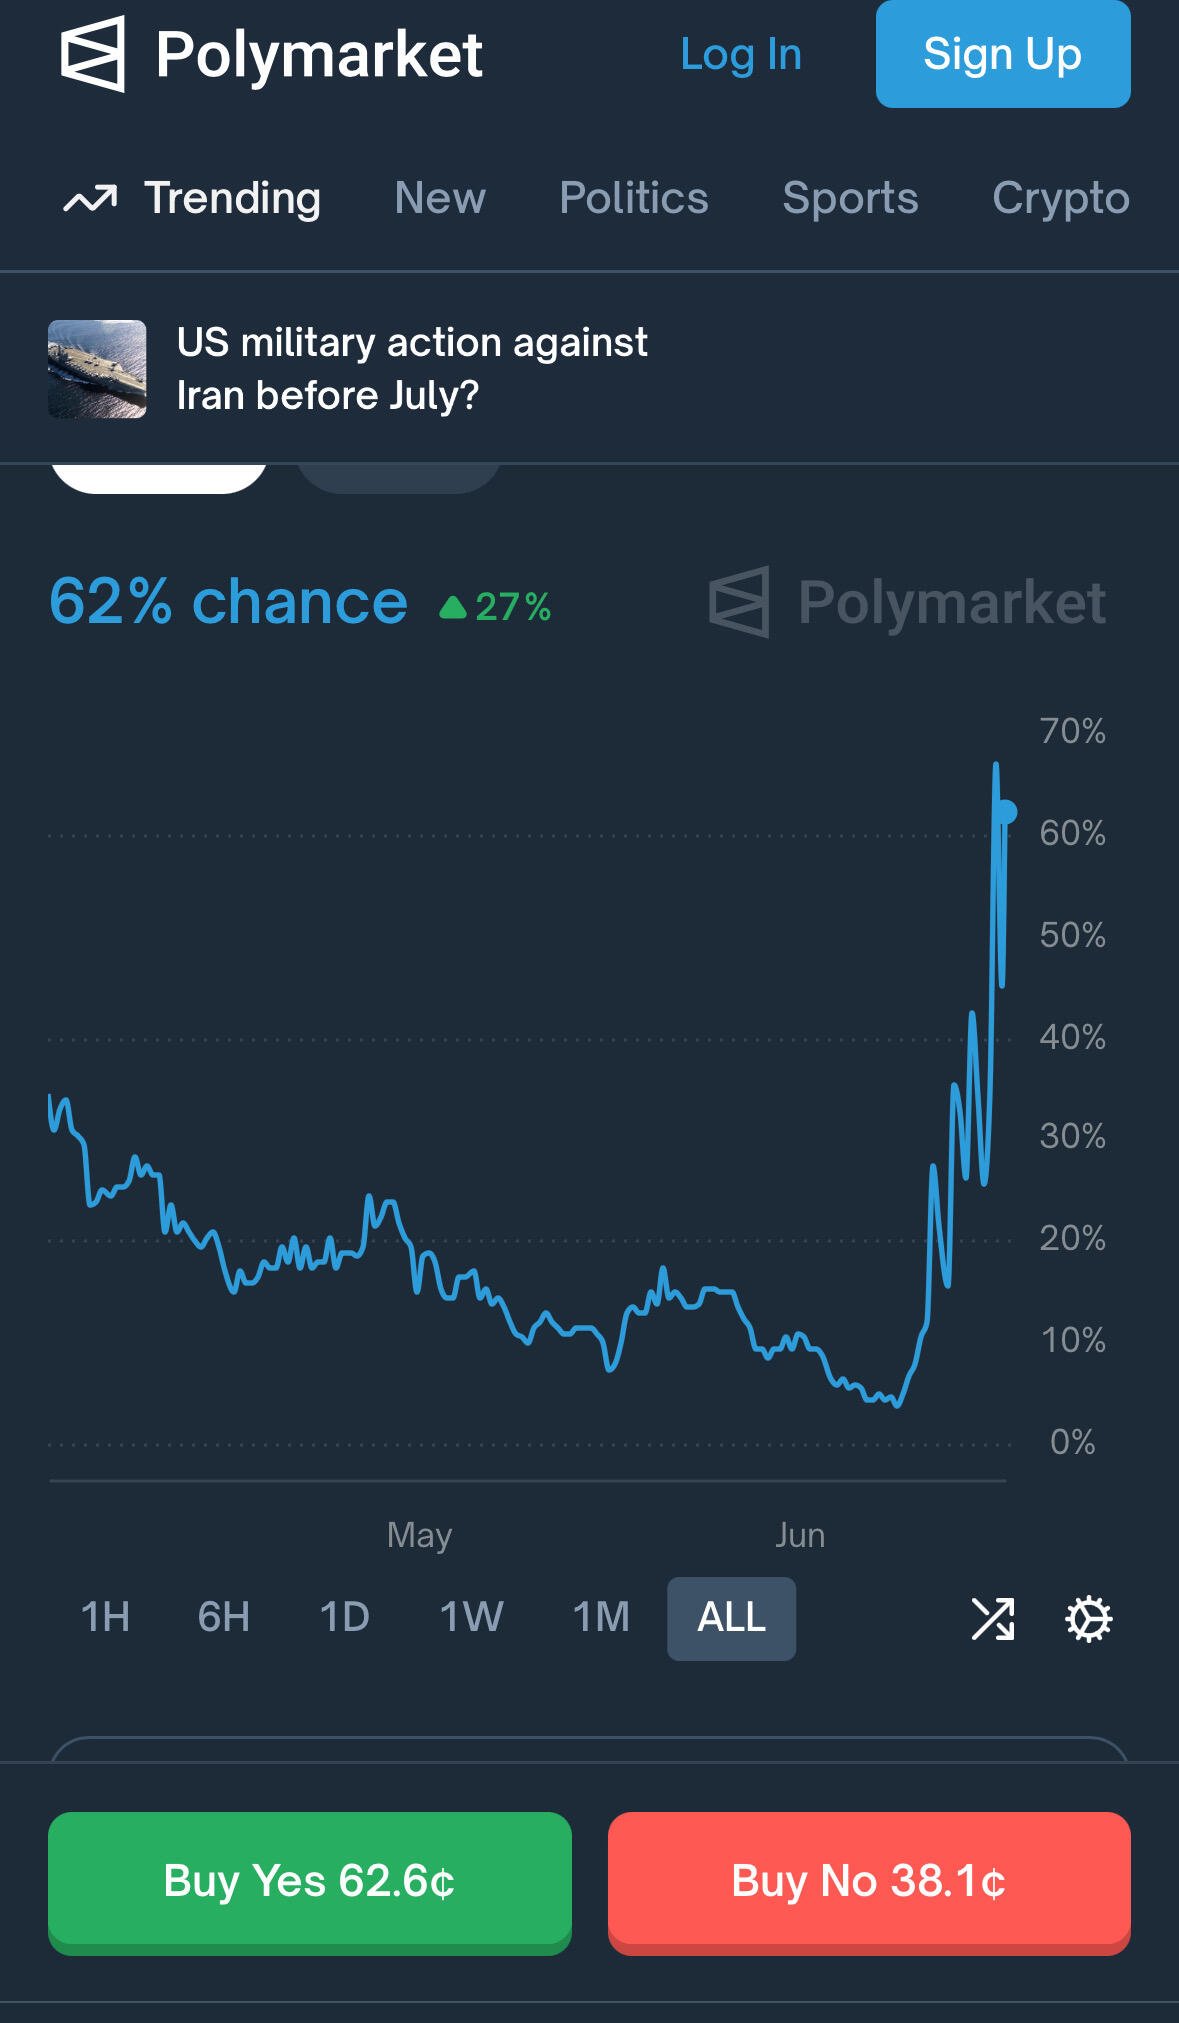This screenshot has width=1179, height=2023.
Task: Click the green up-triangle 27% indicator
Action: click(x=496, y=606)
